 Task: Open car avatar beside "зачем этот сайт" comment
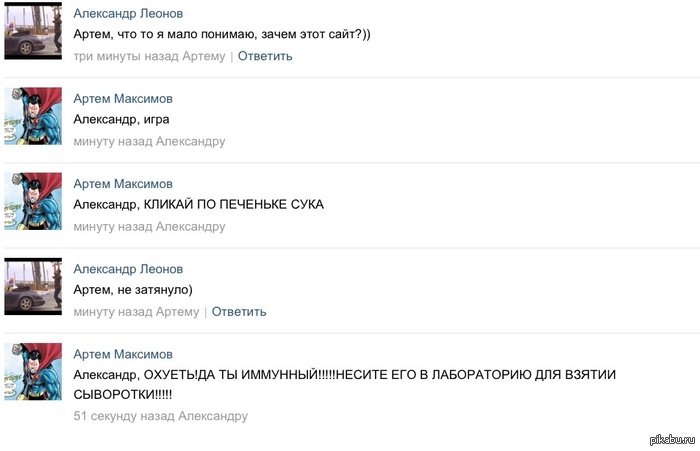(33, 31)
